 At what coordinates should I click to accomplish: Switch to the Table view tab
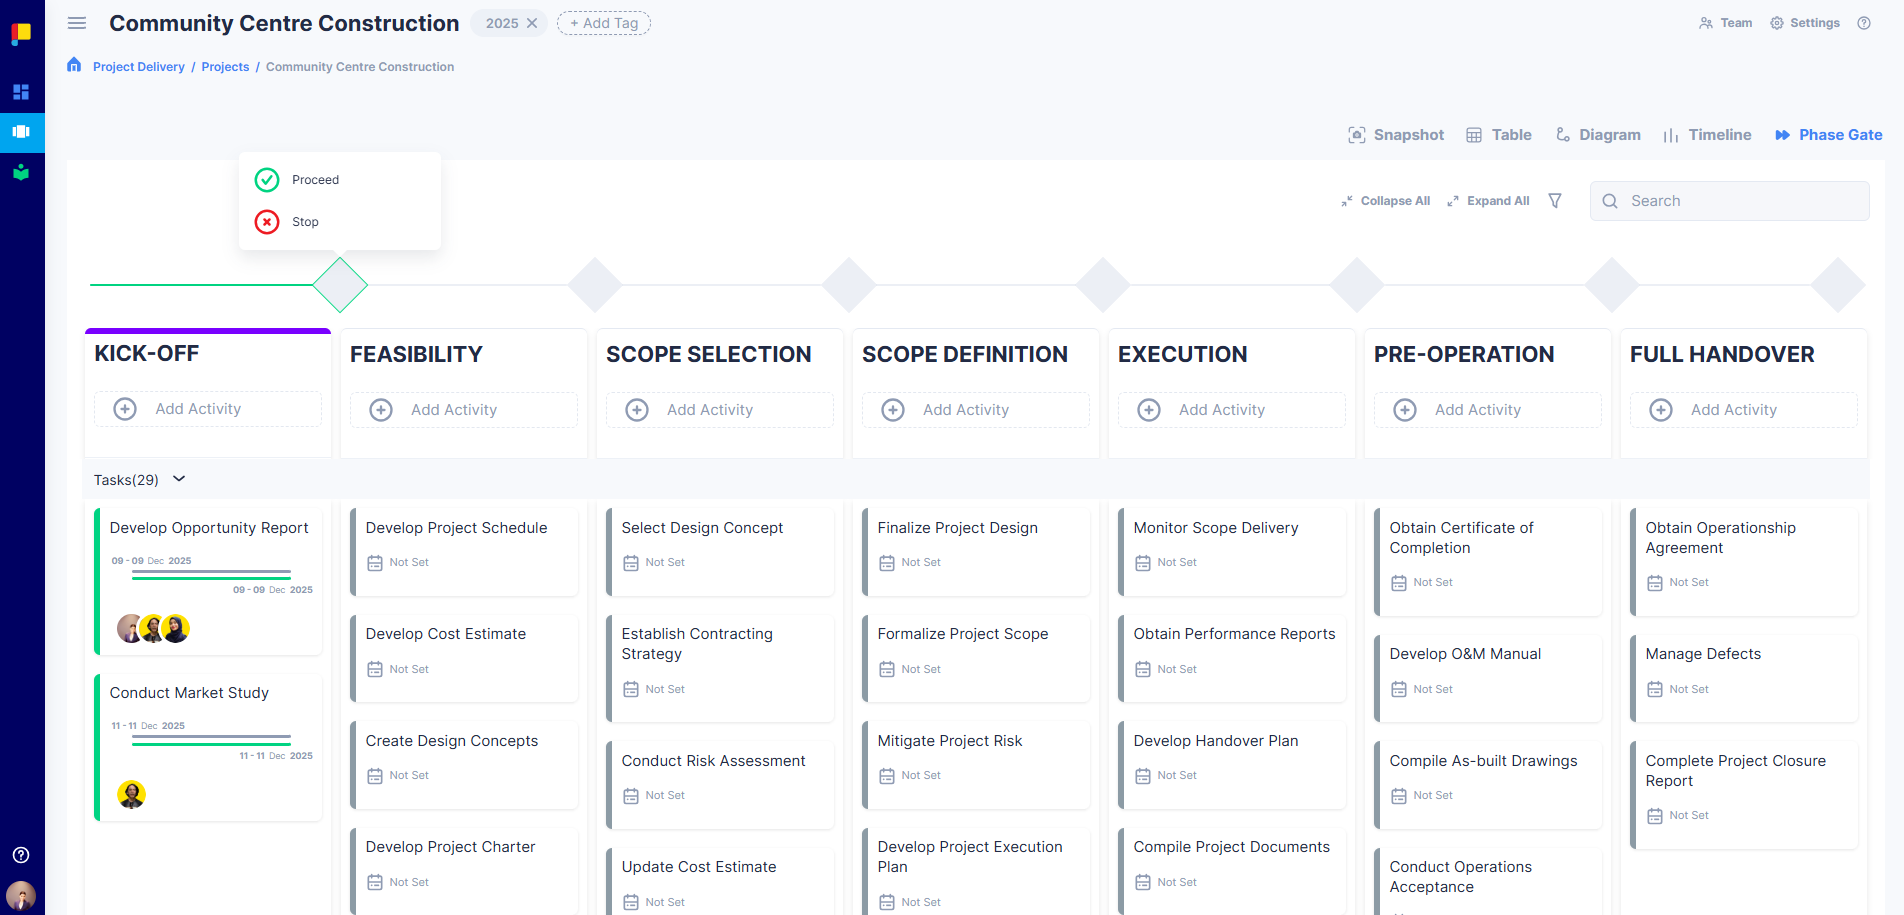(1499, 135)
